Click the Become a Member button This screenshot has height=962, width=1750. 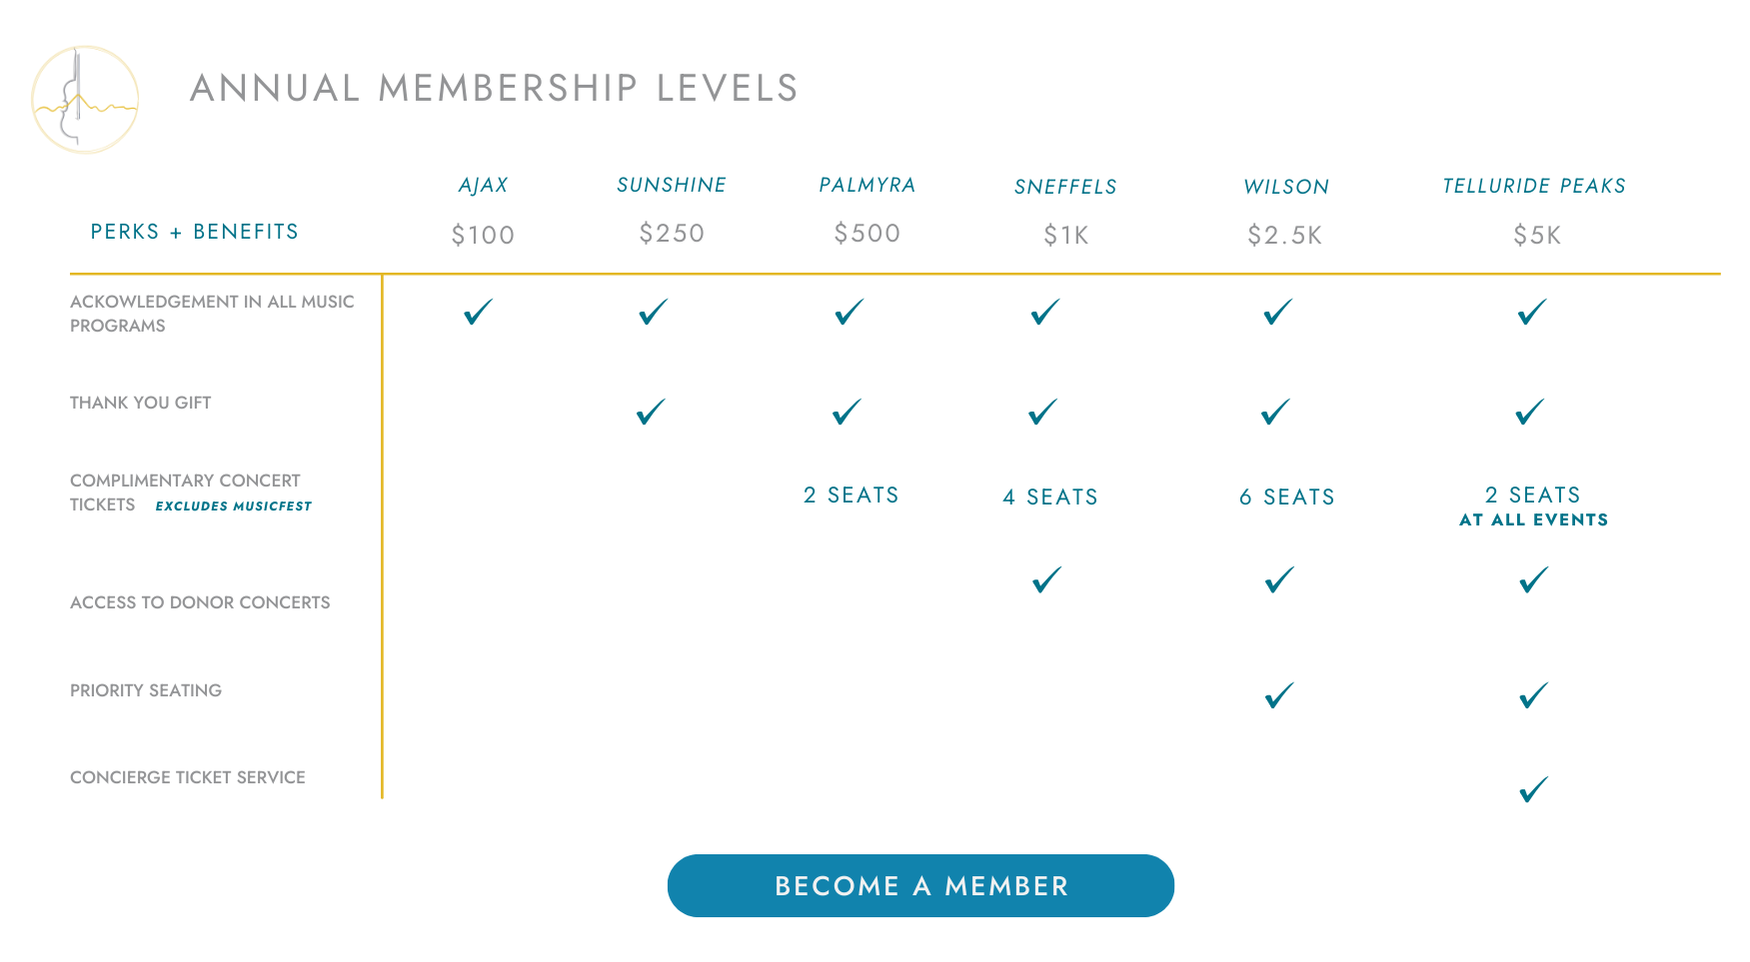920,886
